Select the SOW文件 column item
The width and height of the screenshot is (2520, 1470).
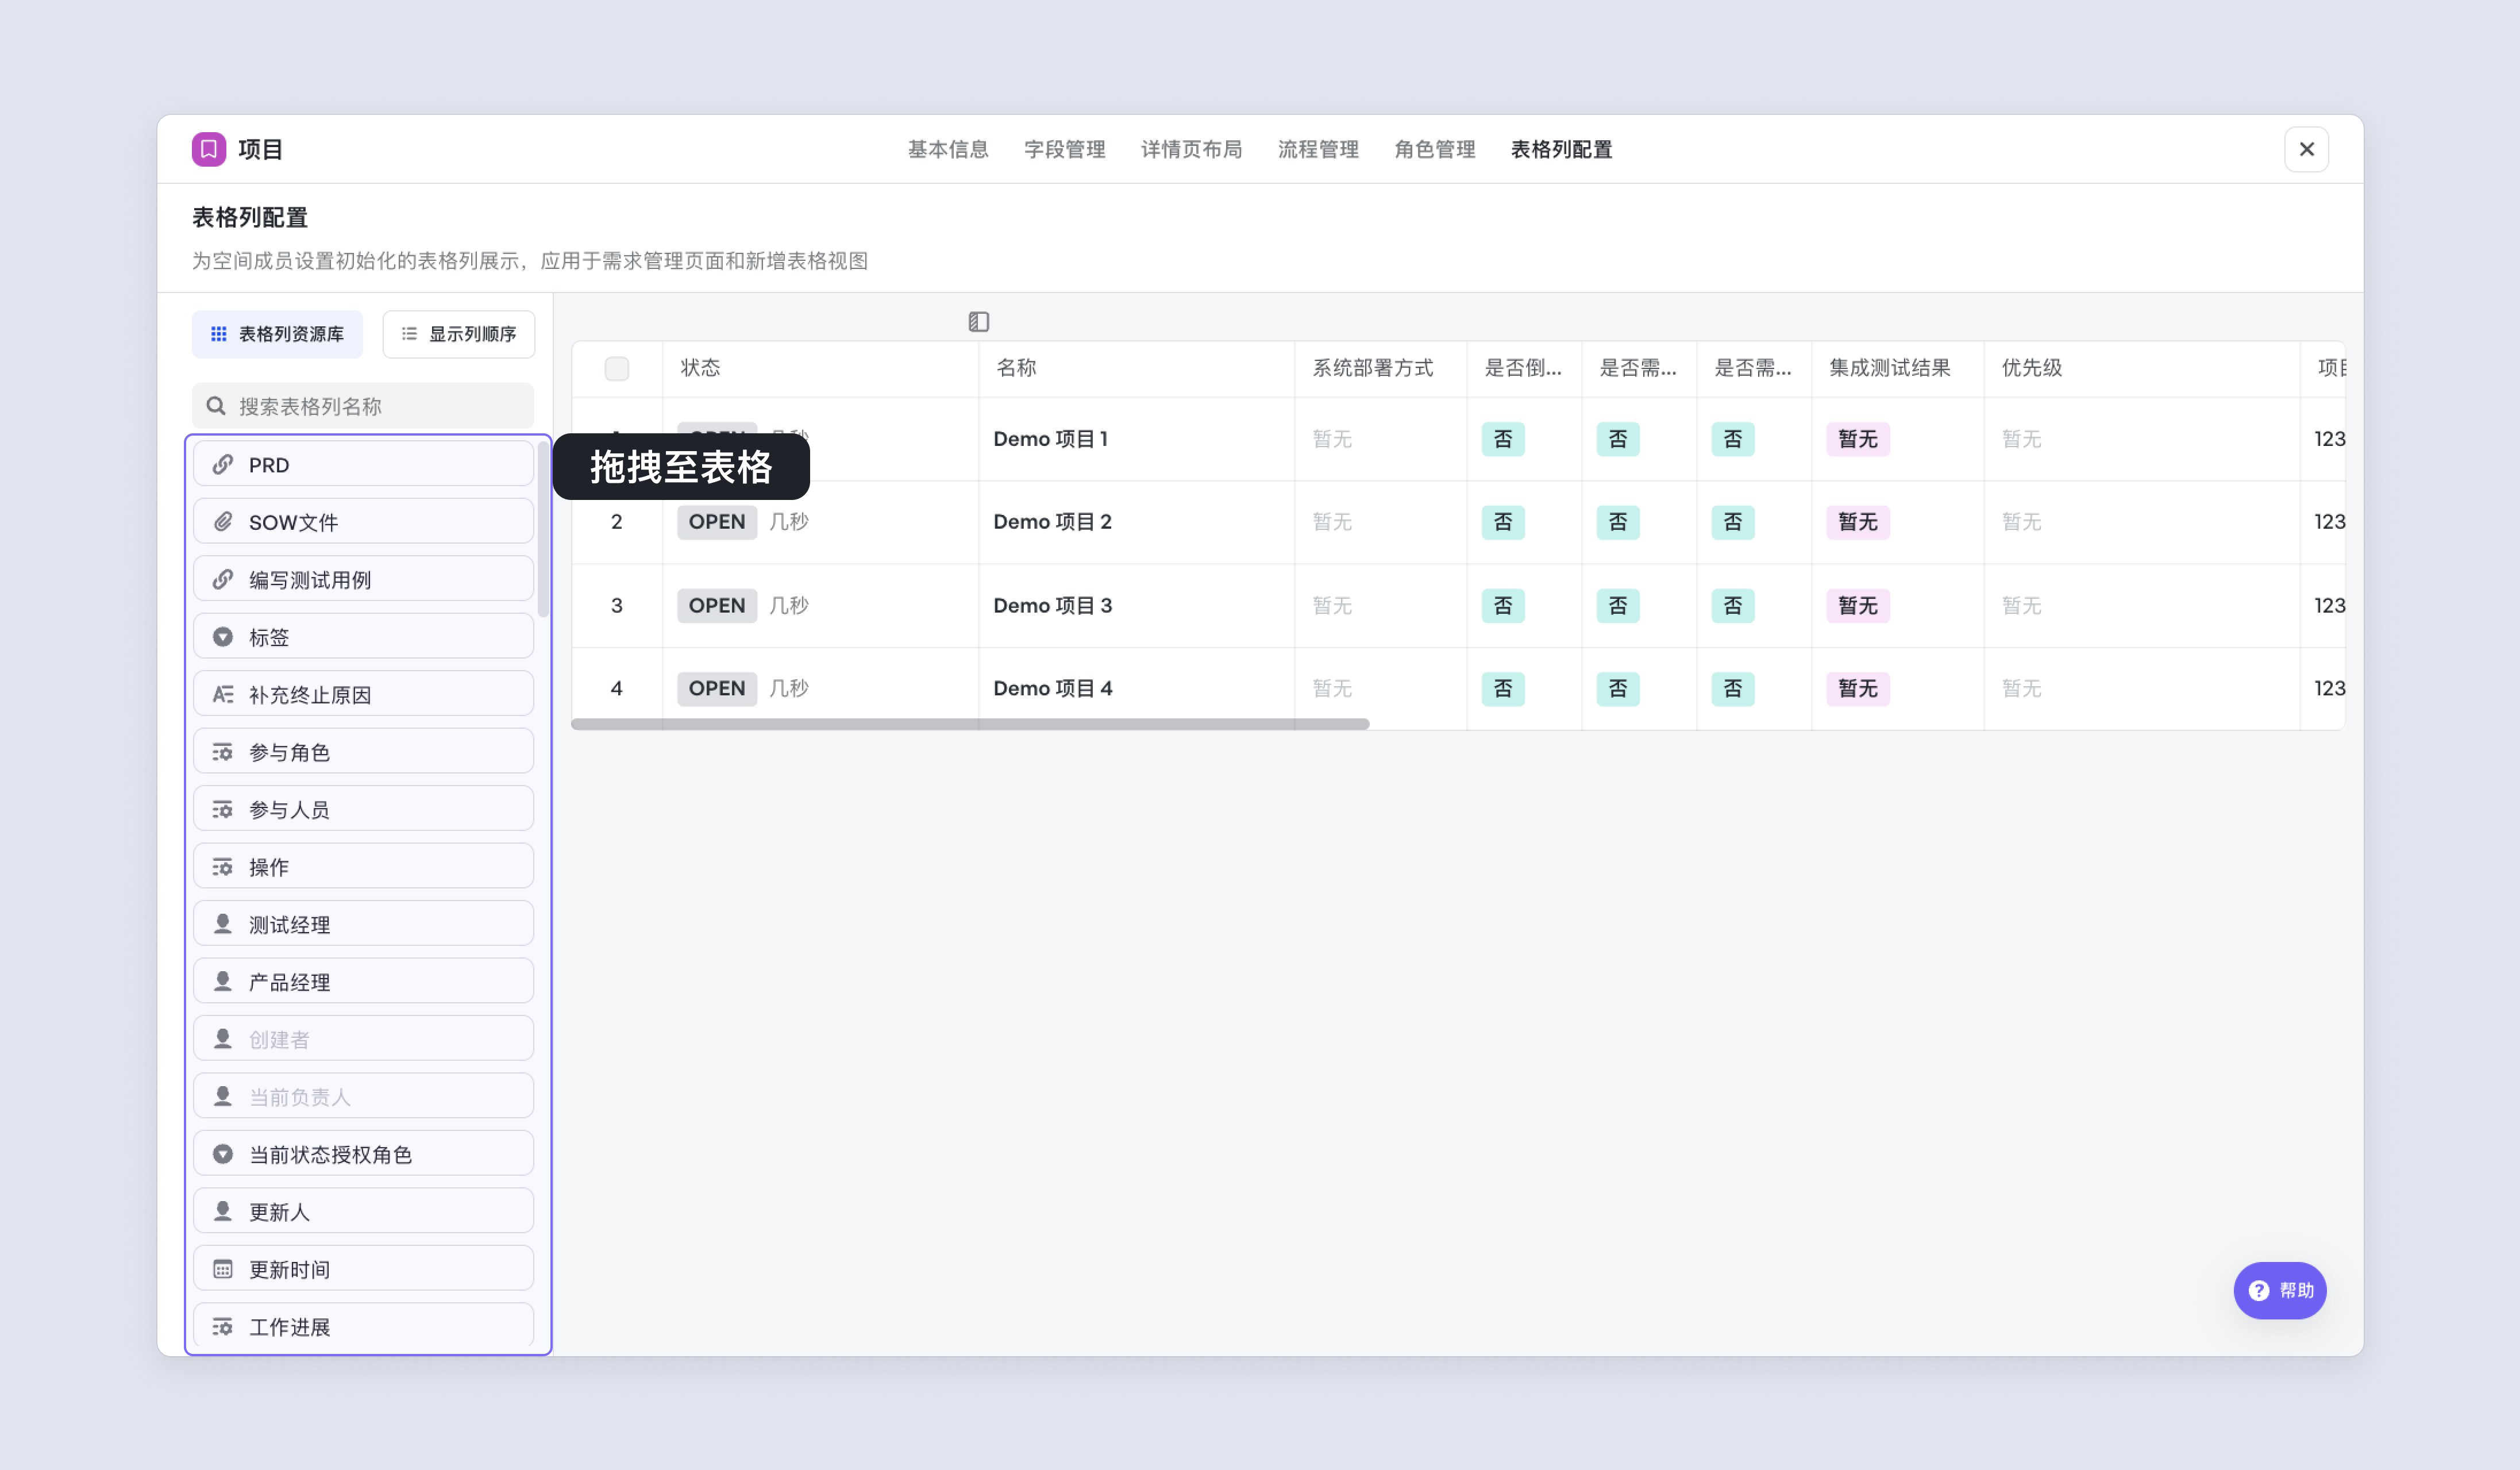tap(363, 522)
